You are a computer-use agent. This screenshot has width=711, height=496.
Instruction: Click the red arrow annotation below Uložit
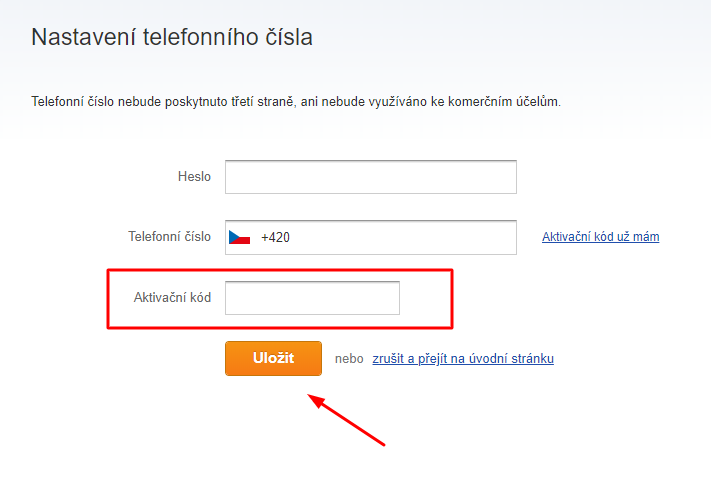[x=346, y=420]
